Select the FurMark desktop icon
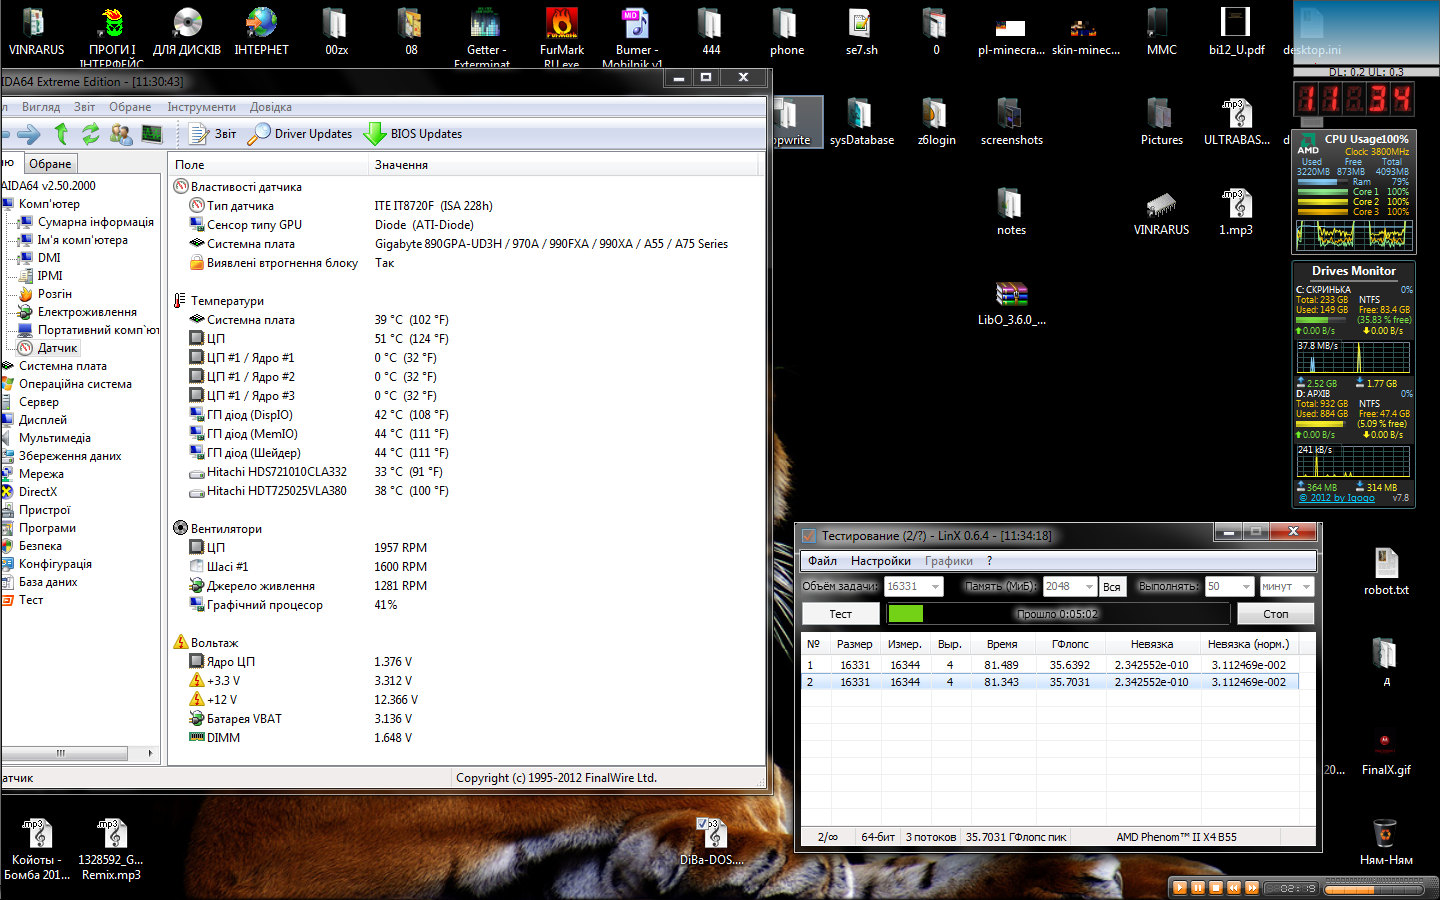This screenshot has width=1440, height=900. click(x=562, y=36)
